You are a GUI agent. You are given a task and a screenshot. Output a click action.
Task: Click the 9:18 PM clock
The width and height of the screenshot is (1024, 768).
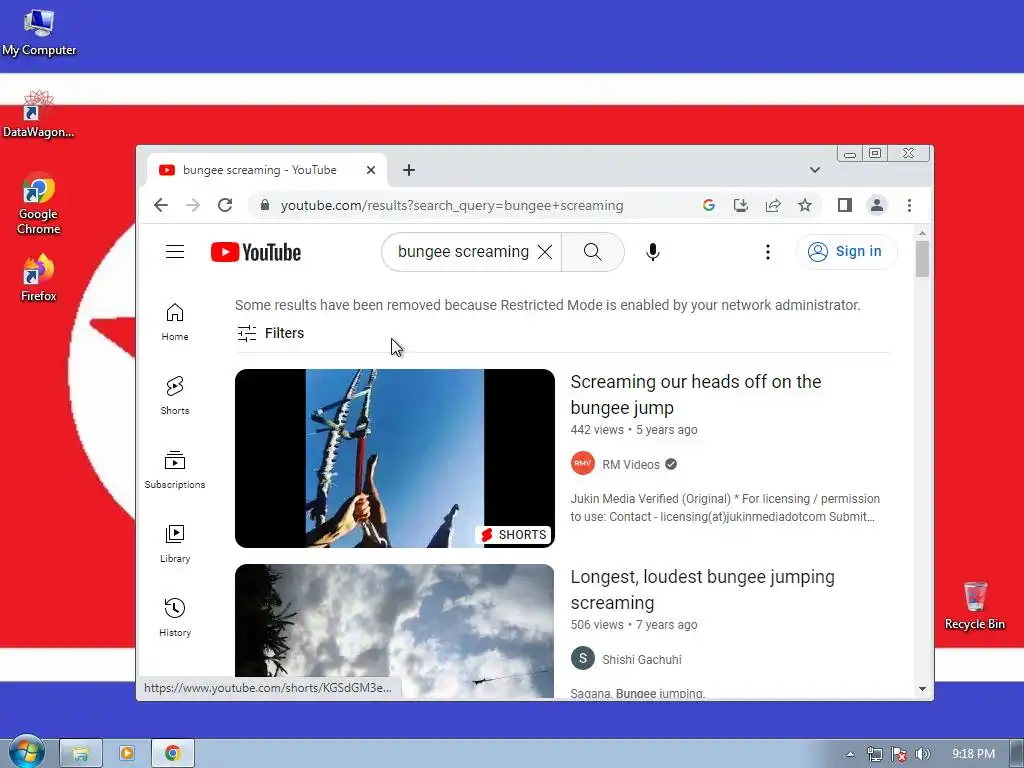click(x=973, y=754)
